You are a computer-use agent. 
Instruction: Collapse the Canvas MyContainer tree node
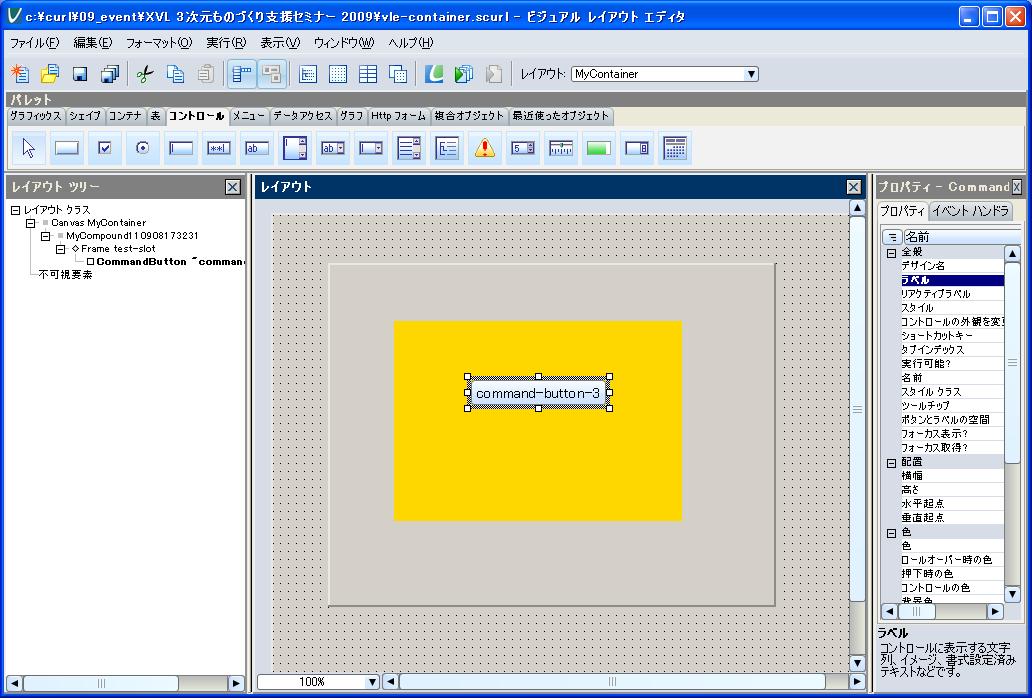pos(31,223)
